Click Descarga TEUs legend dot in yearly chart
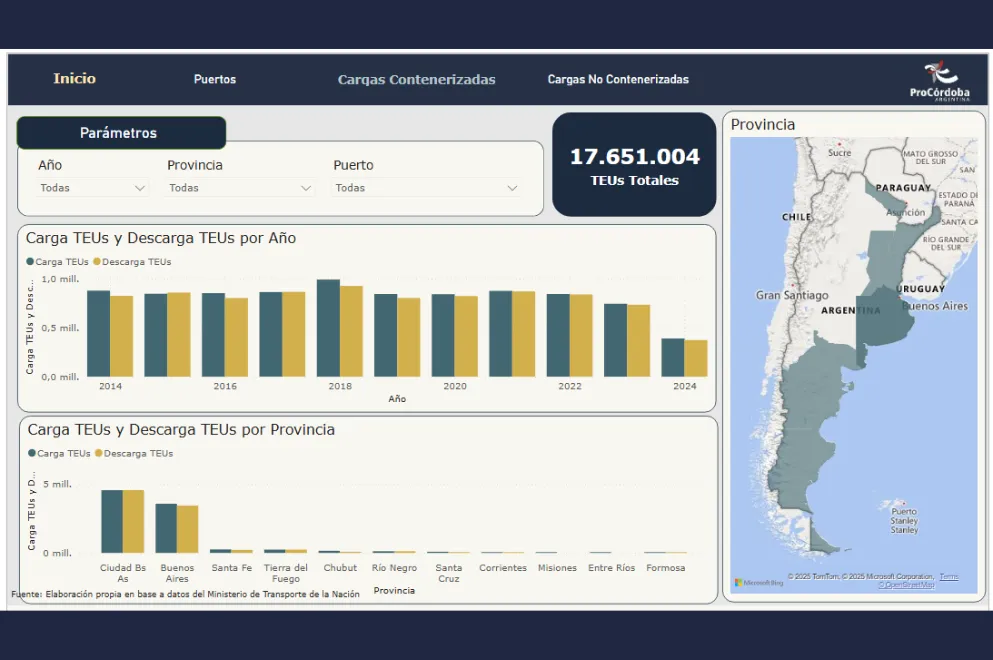 click(97, 262)
